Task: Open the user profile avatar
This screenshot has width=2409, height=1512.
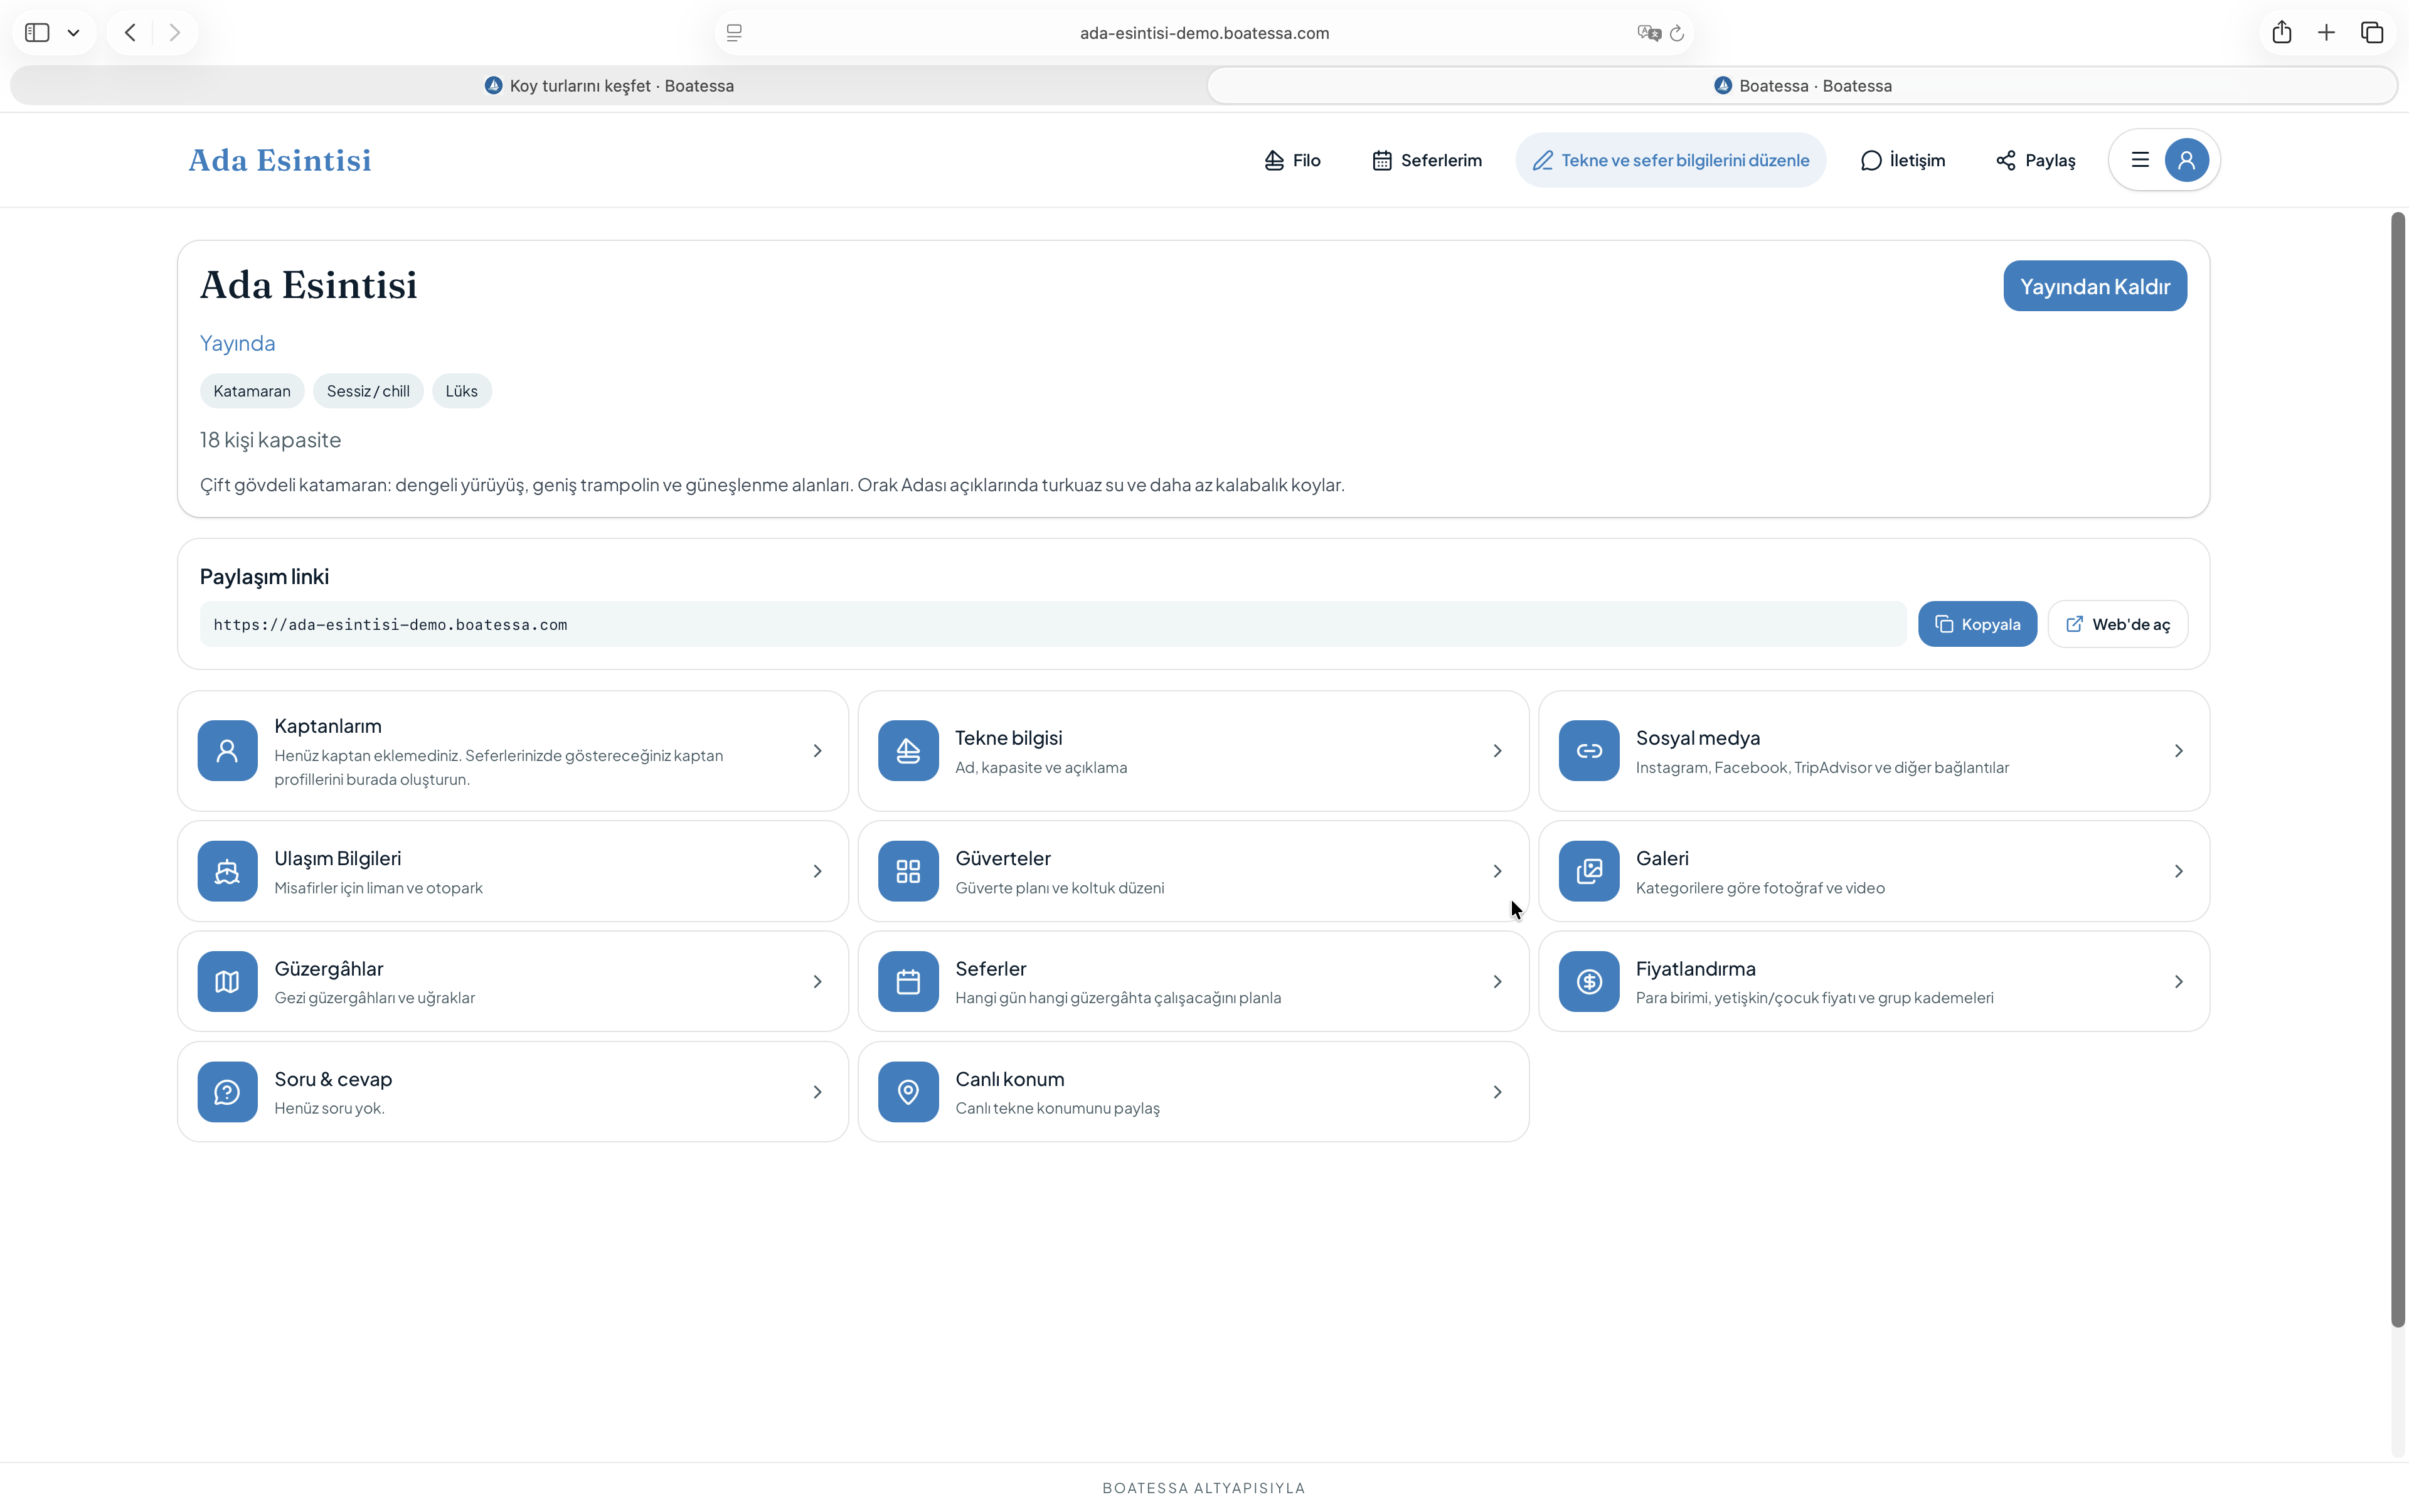Action: [2186, 160]
